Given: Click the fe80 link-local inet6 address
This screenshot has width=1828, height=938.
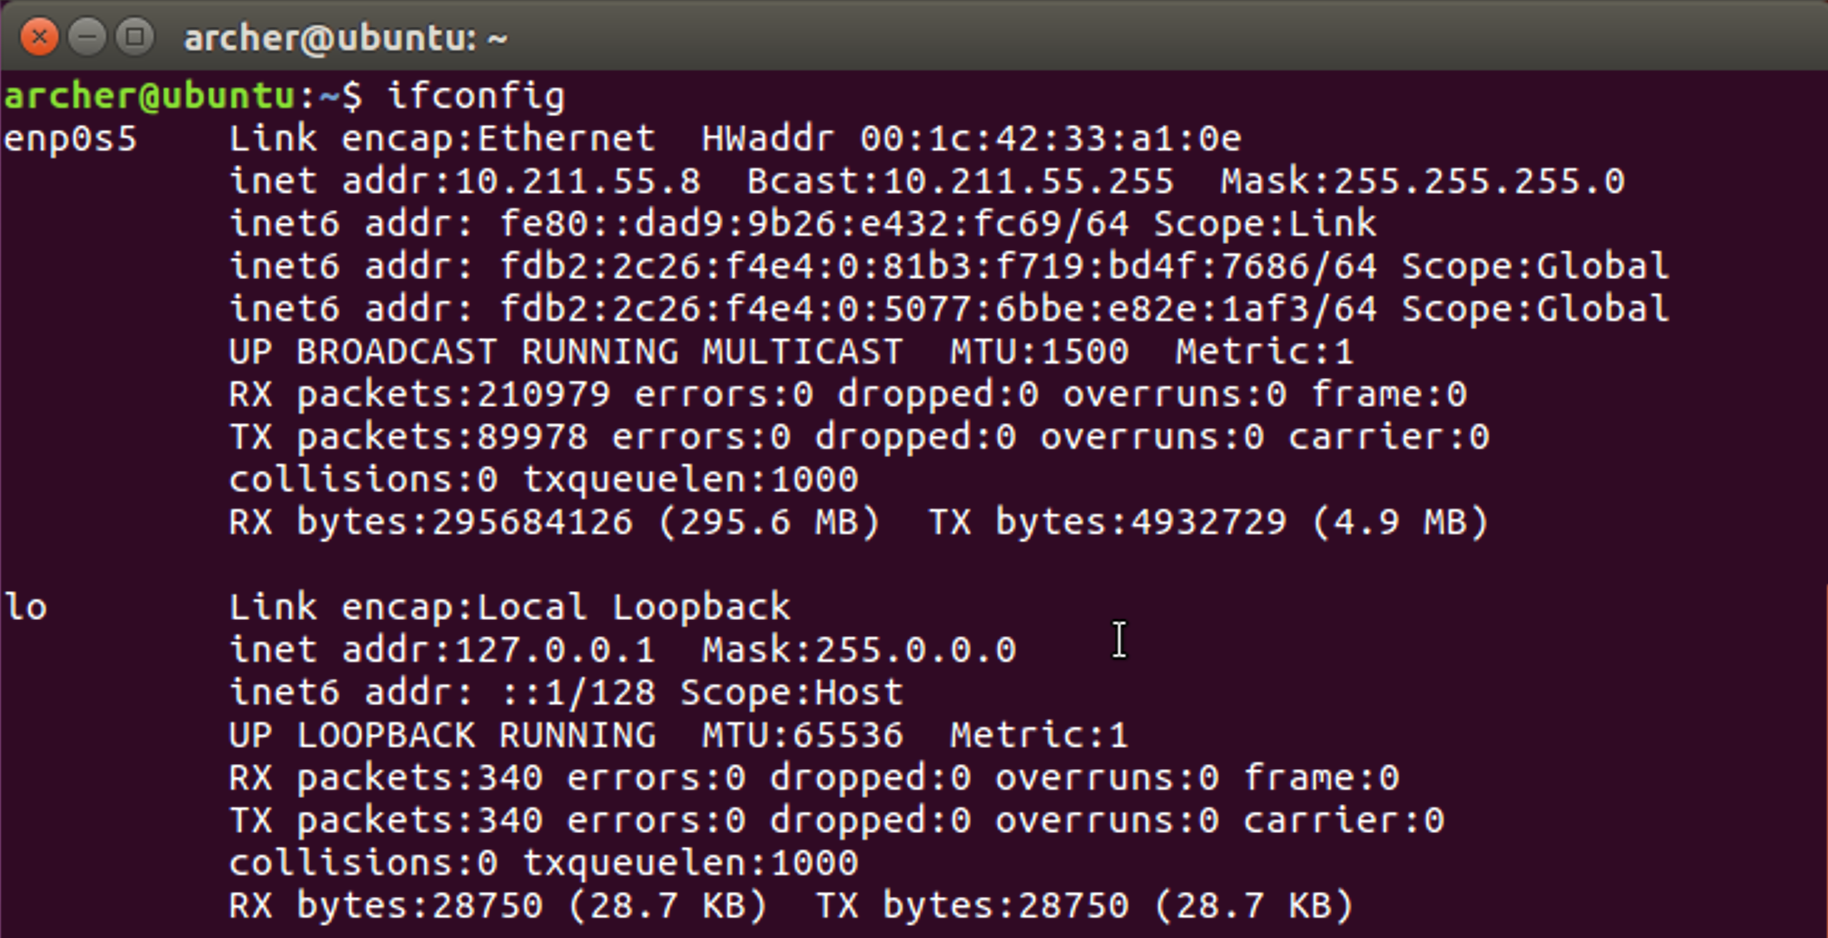Looking at the screenshot, I should (814, 224).
